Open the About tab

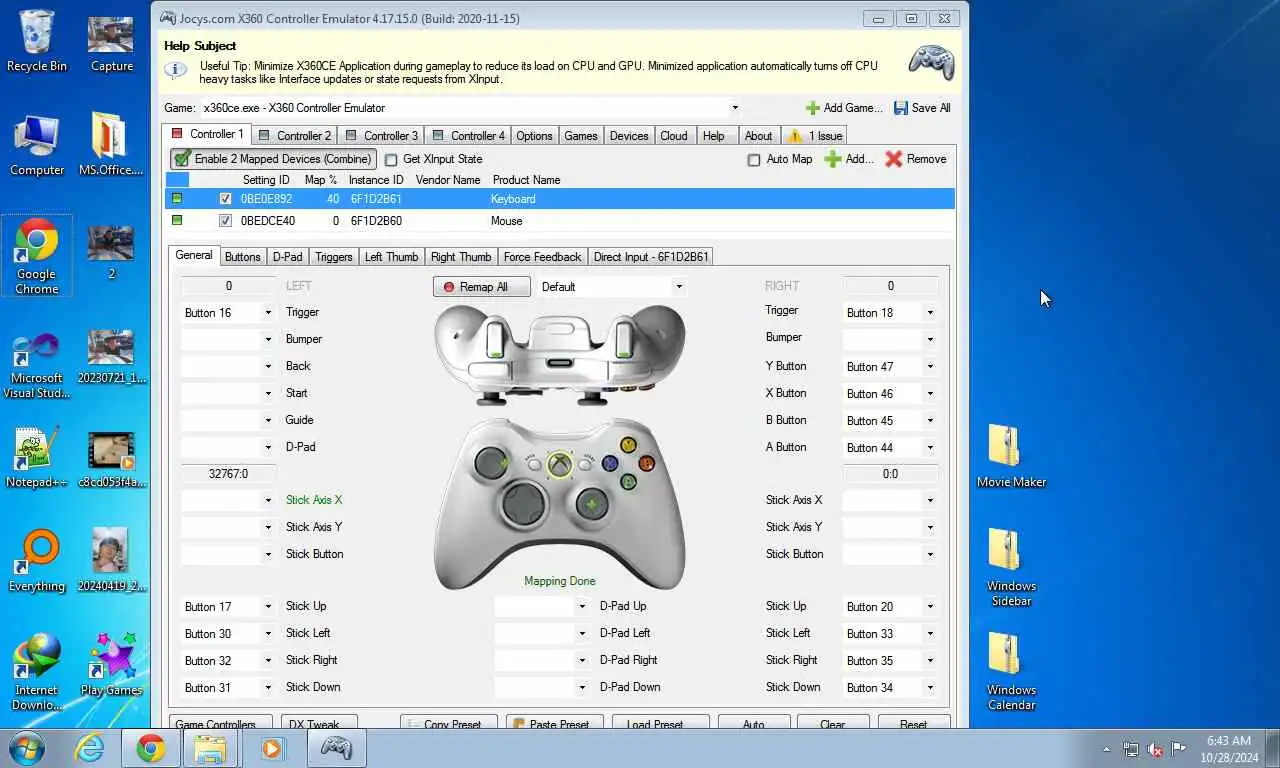pyautogui.click(x=758, y=136)
